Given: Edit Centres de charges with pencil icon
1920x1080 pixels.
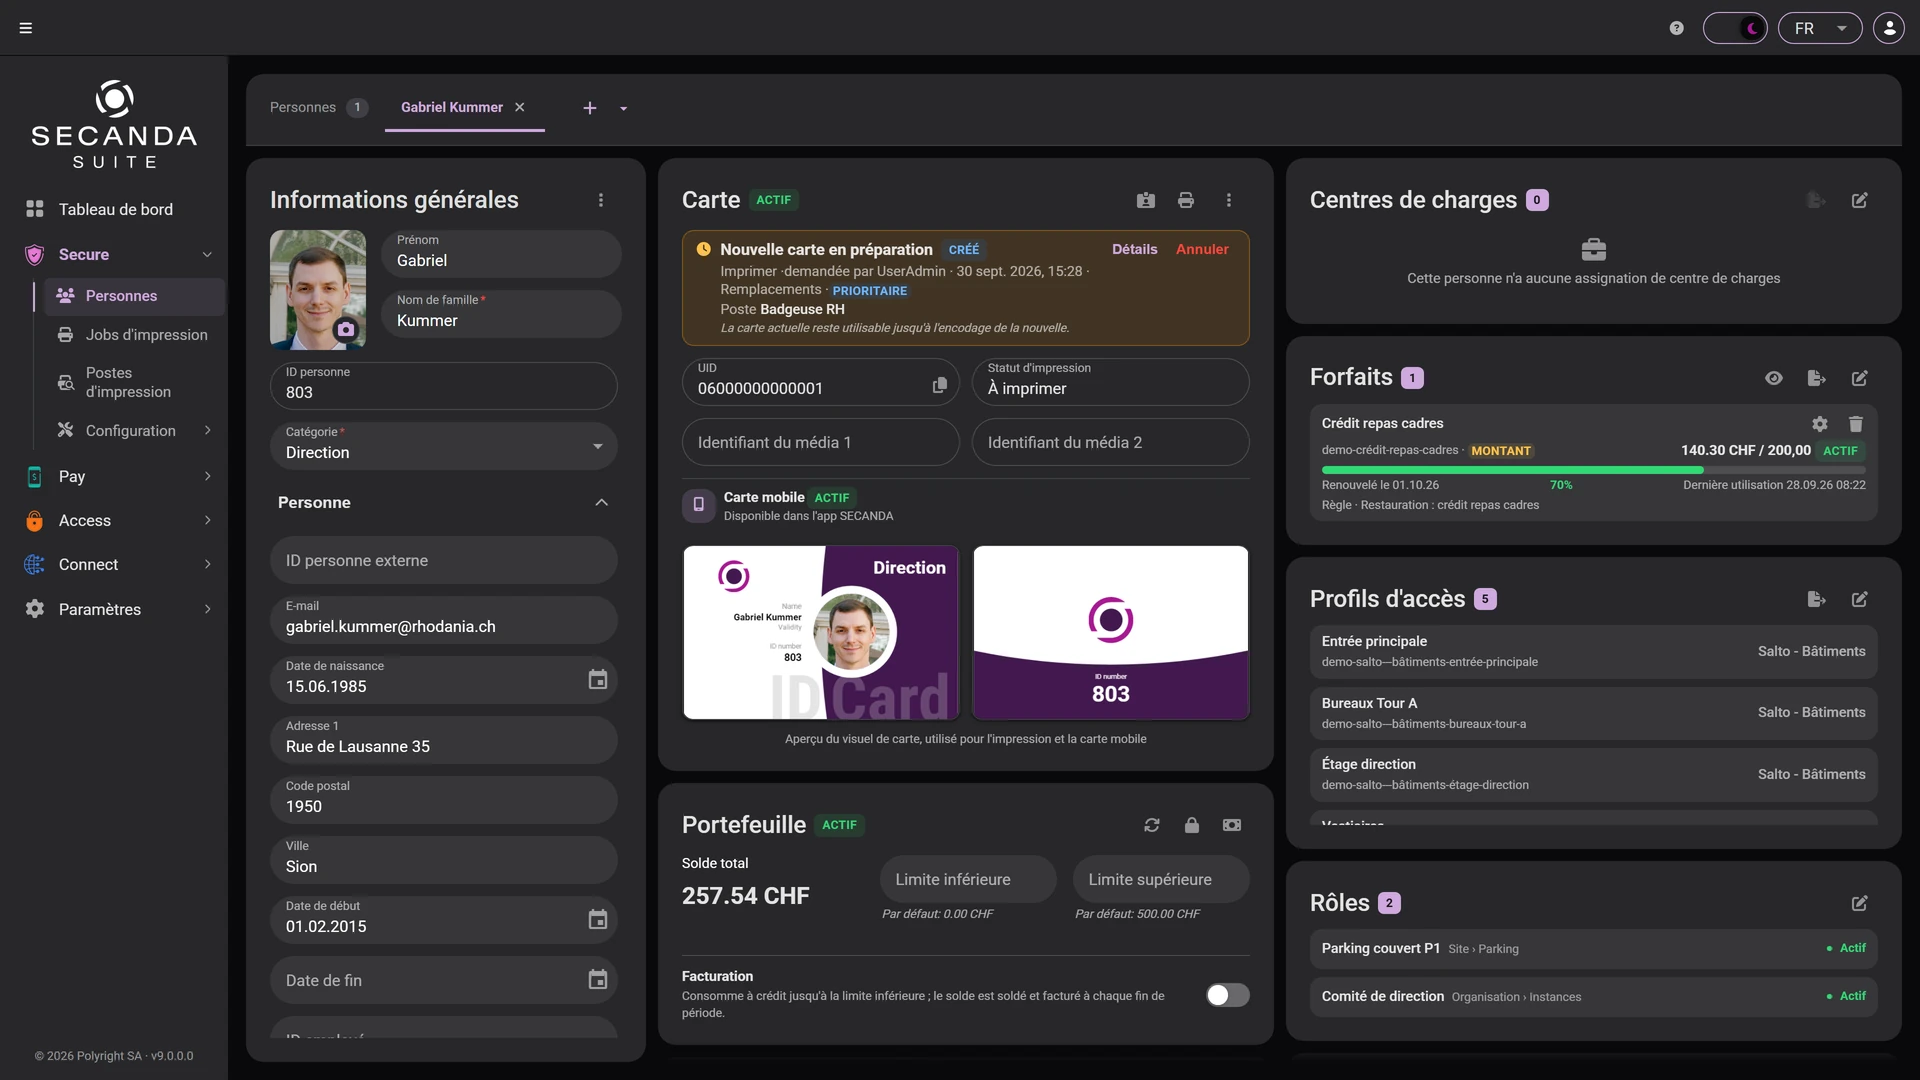Looking at the screenshot, I should point(1860,200).
